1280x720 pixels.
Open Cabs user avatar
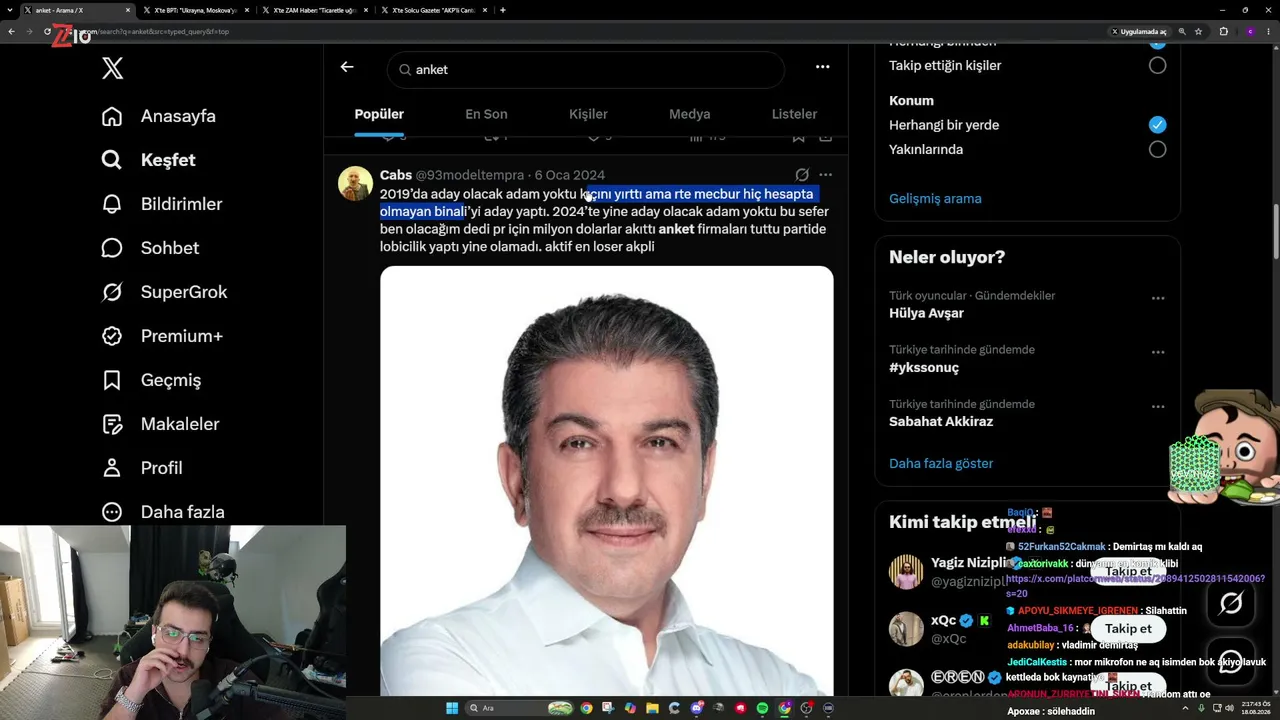coord(355,184)
